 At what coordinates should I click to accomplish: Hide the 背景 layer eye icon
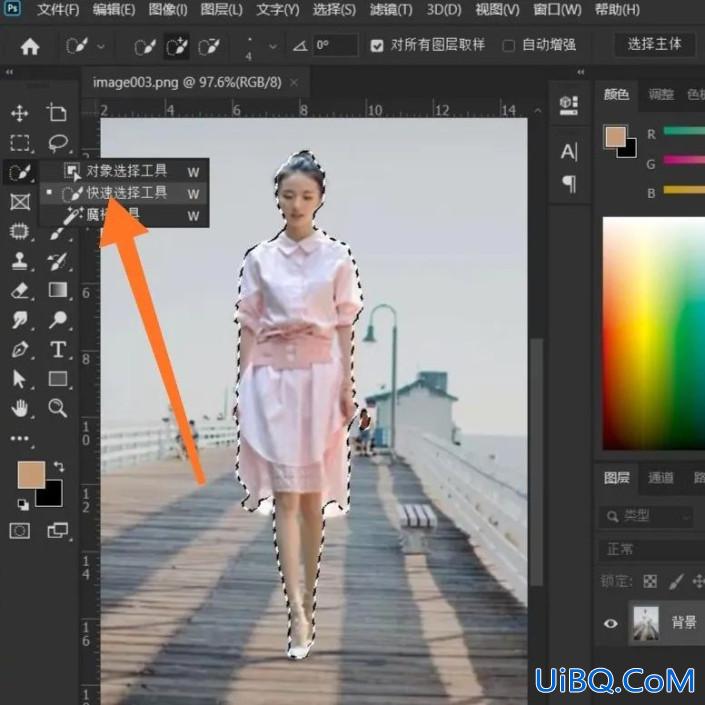click(x=611, y=623)
